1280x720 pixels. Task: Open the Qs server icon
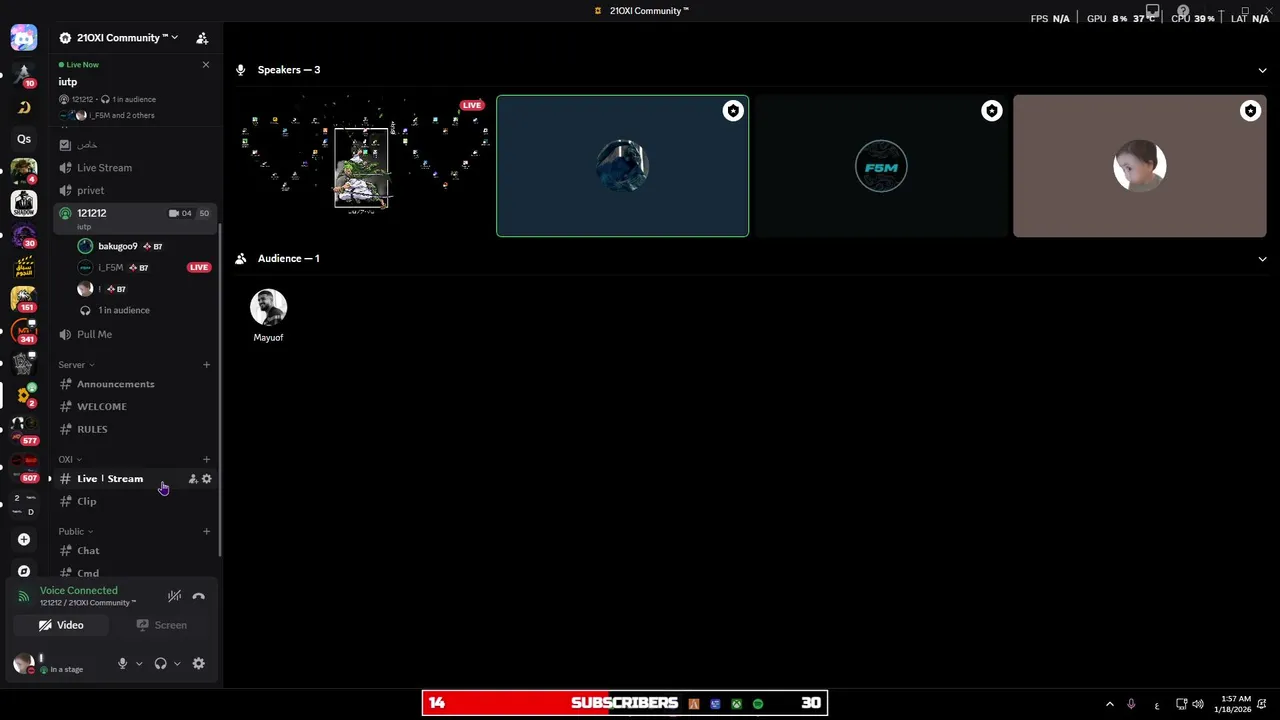click(24, 139)
